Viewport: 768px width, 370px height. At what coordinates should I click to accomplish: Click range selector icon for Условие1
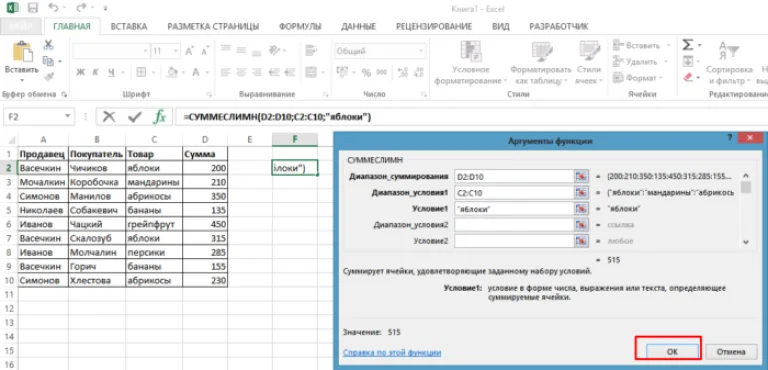tap(581, 208)
